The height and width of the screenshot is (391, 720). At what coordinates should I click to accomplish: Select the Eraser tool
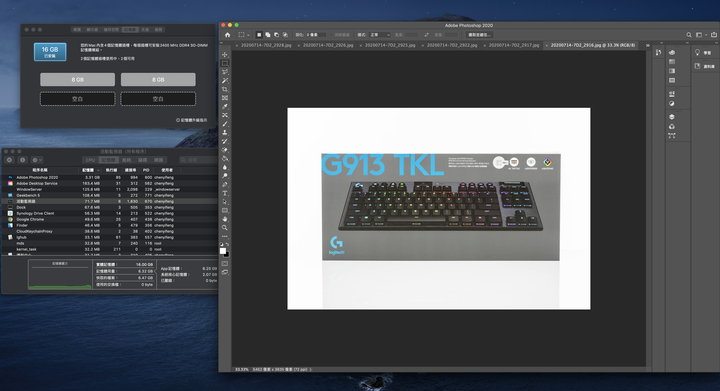pyautogui.click(x=225, y=150)
